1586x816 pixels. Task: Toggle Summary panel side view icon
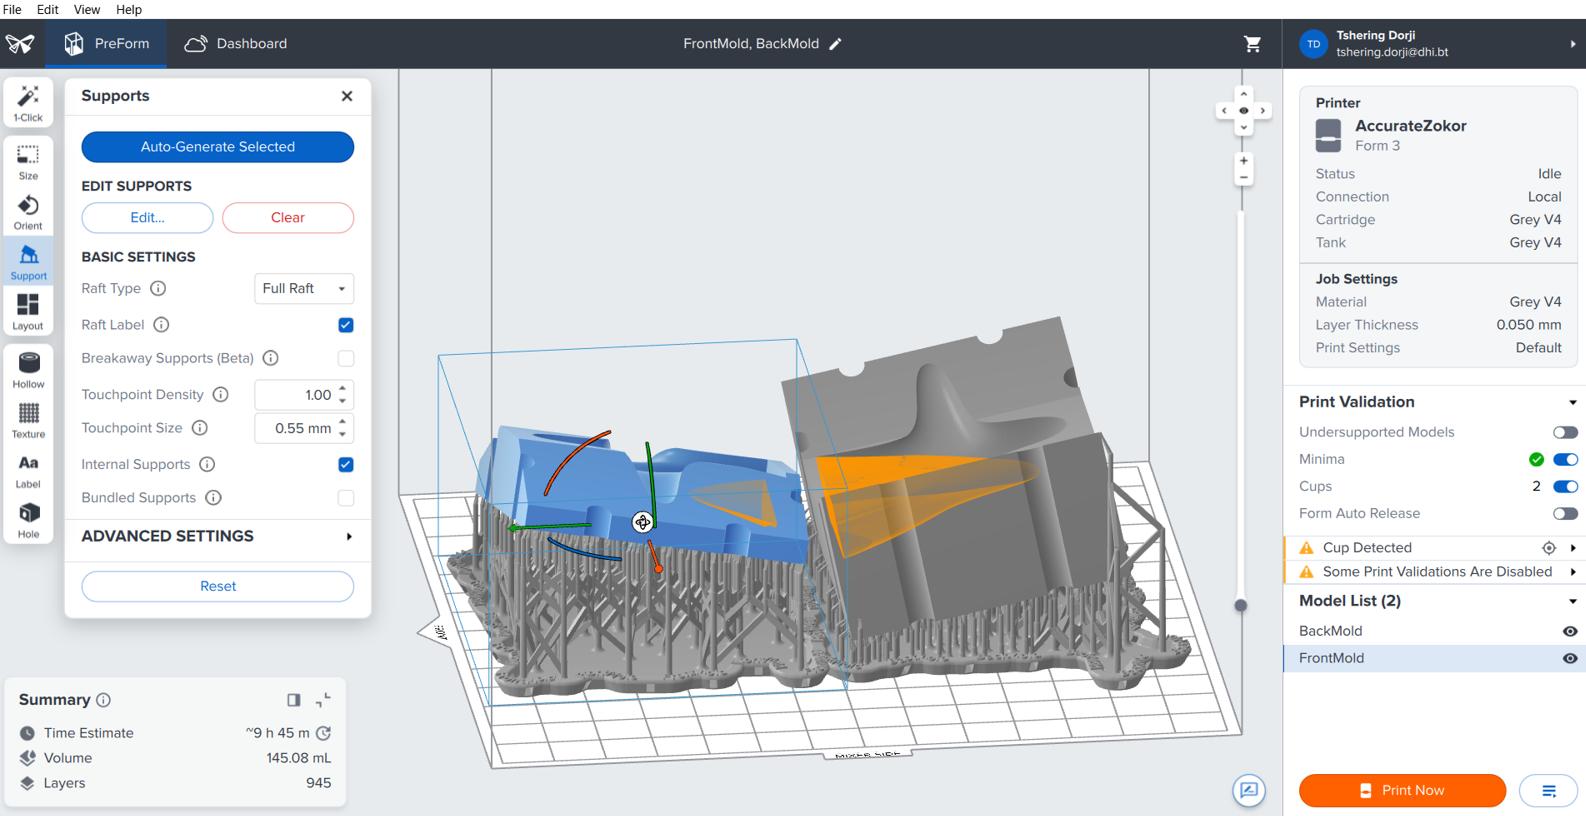[293, 700]
